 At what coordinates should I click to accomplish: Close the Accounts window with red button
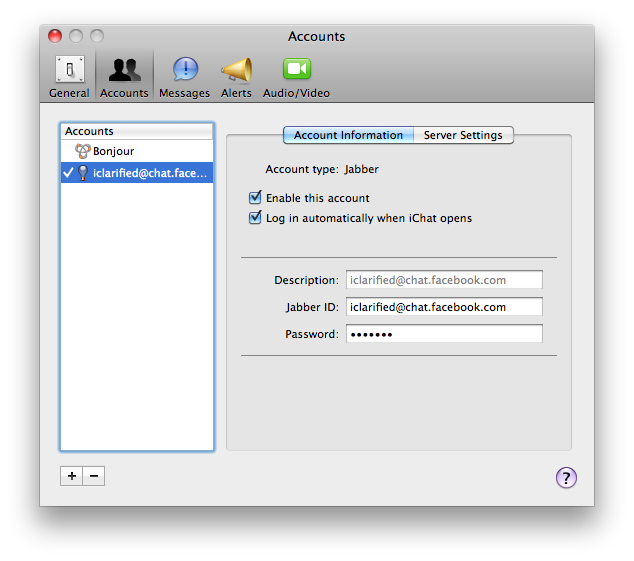tap(55, 36)
